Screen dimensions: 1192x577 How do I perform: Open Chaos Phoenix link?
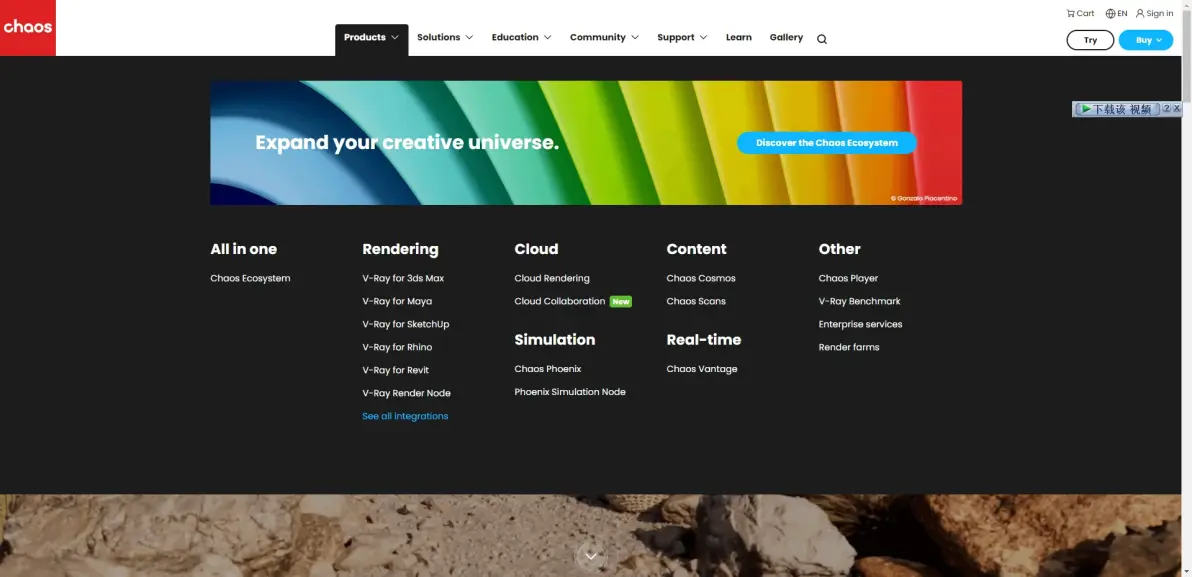pyautogui.click(x=547, y=369)
